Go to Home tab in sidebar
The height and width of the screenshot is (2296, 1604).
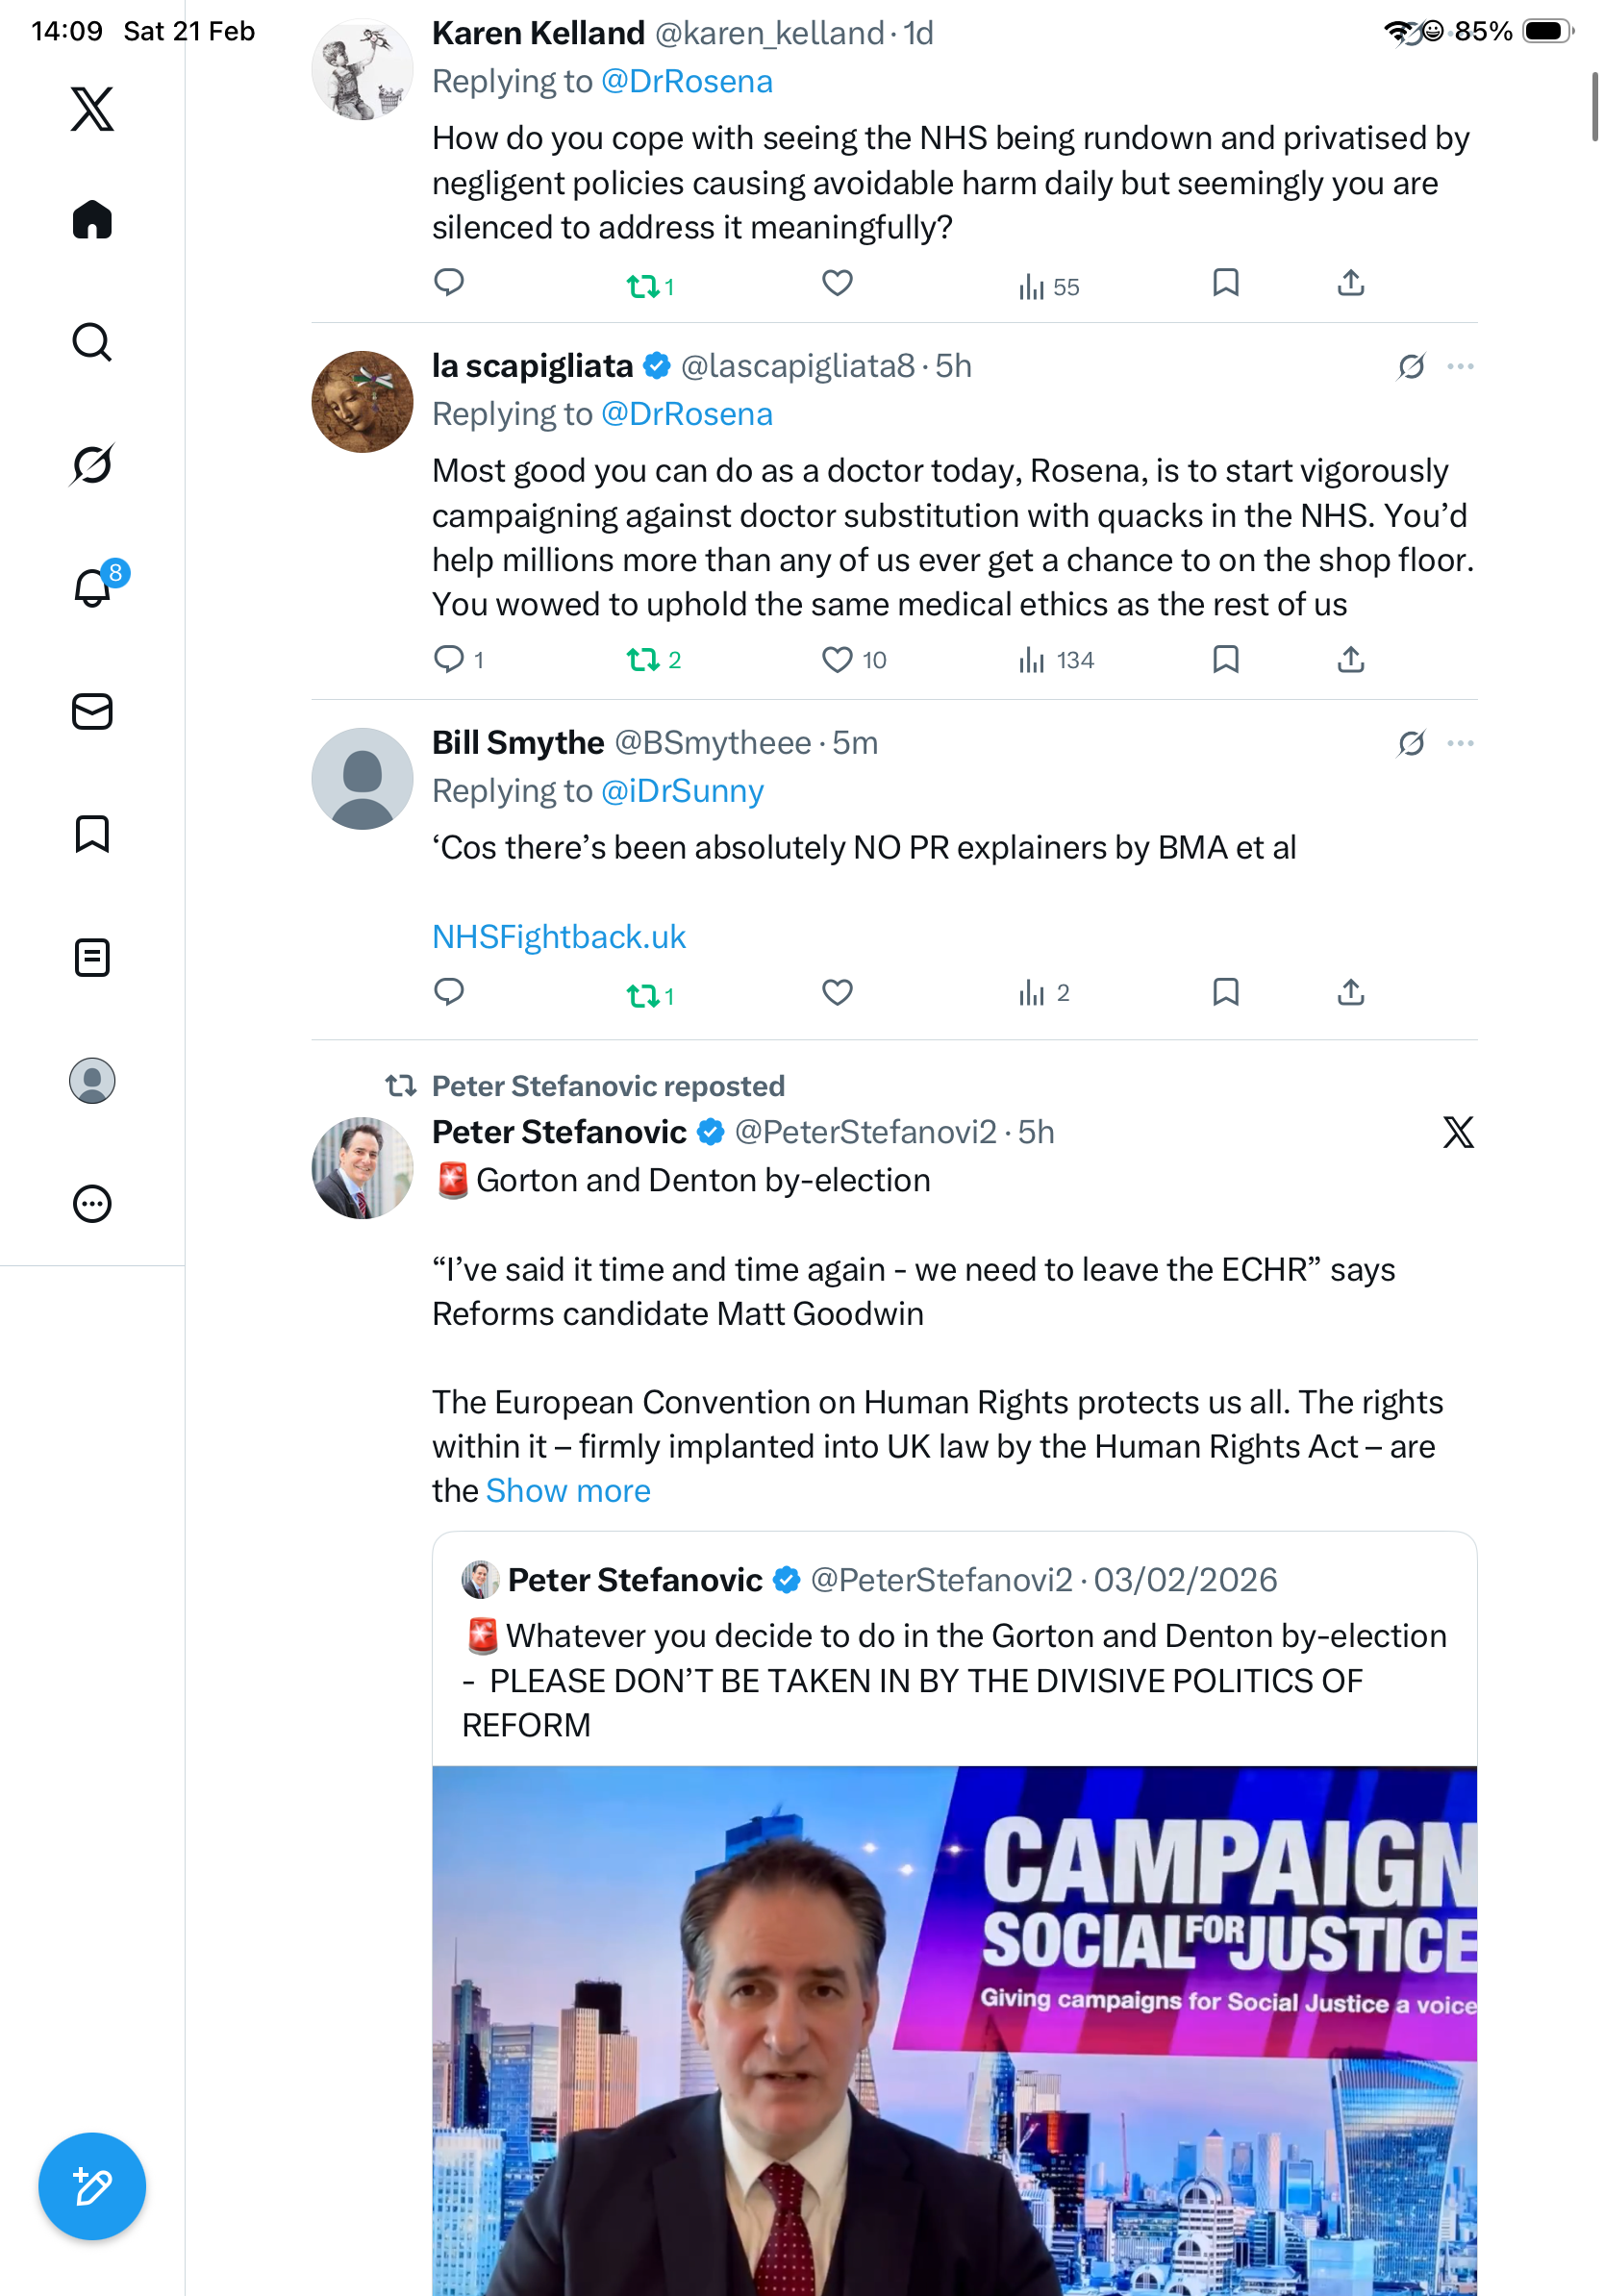click(92, 220)
